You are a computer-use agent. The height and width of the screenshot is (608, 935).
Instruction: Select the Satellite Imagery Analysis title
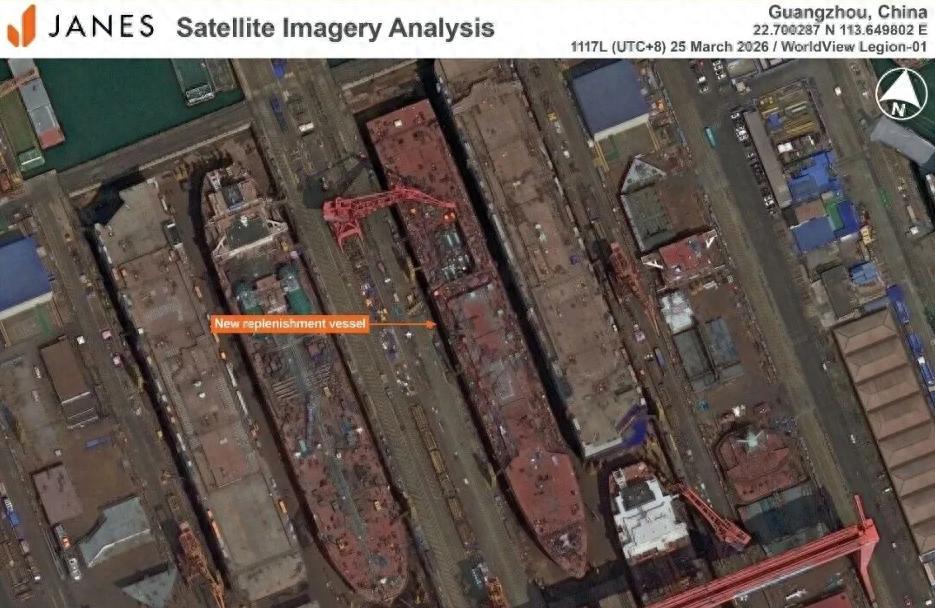[x=335, y=28]
